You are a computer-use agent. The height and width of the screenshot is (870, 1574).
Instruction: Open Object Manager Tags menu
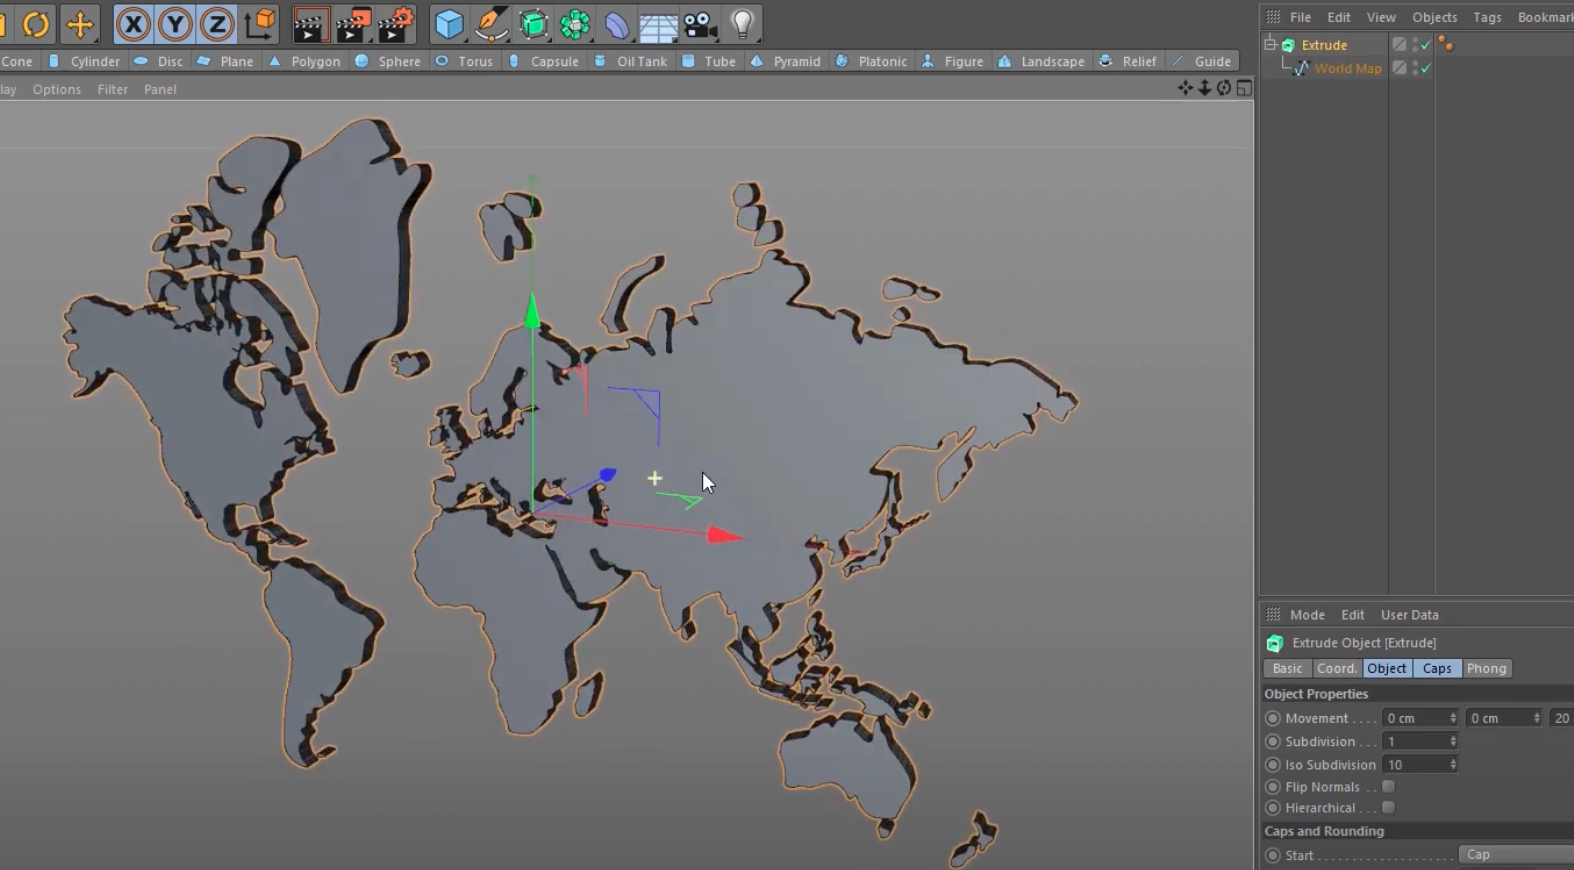coord(1487,17)
